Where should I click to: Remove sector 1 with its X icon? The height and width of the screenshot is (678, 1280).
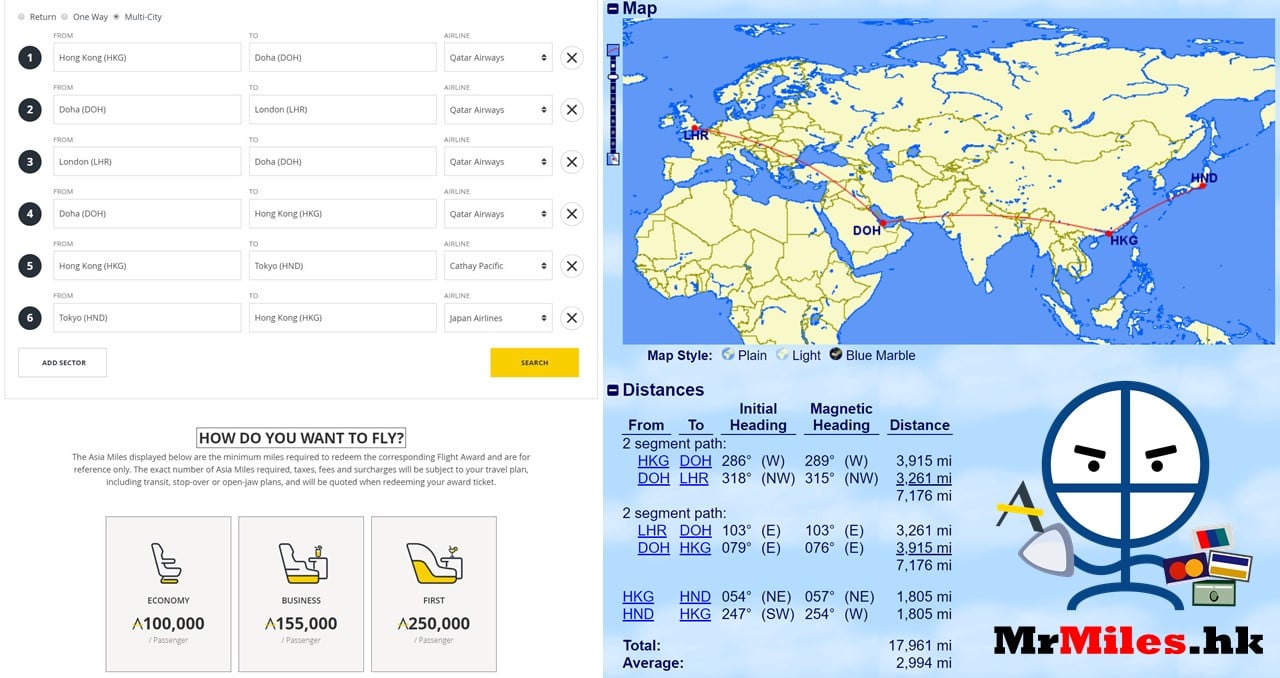(x=572, y=58)
